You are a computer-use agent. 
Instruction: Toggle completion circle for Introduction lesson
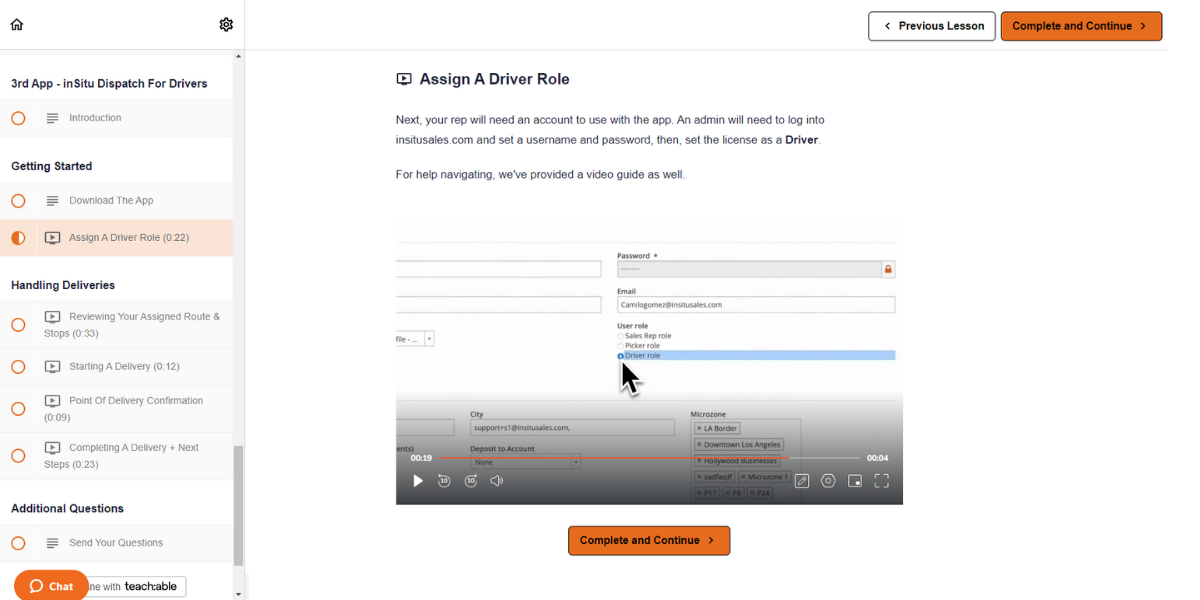click(x=18, y=118)
